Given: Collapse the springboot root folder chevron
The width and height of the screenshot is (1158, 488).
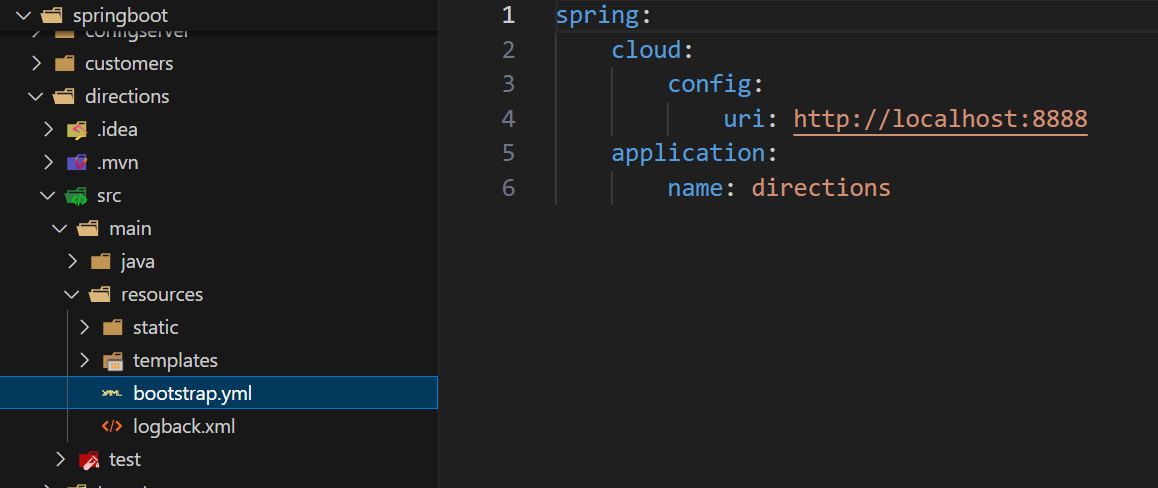Looking at the screenshot, I should coord(24,16).
